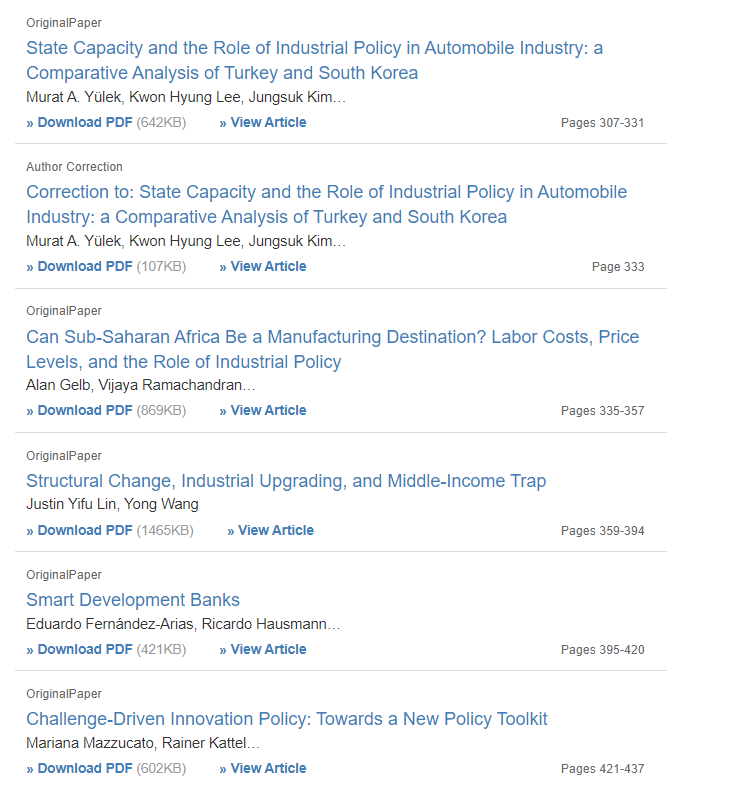View Article for Middle-Income Trap paper
Image resolution: width=732 pixels, height=804 pixels.
pos(275,531)
